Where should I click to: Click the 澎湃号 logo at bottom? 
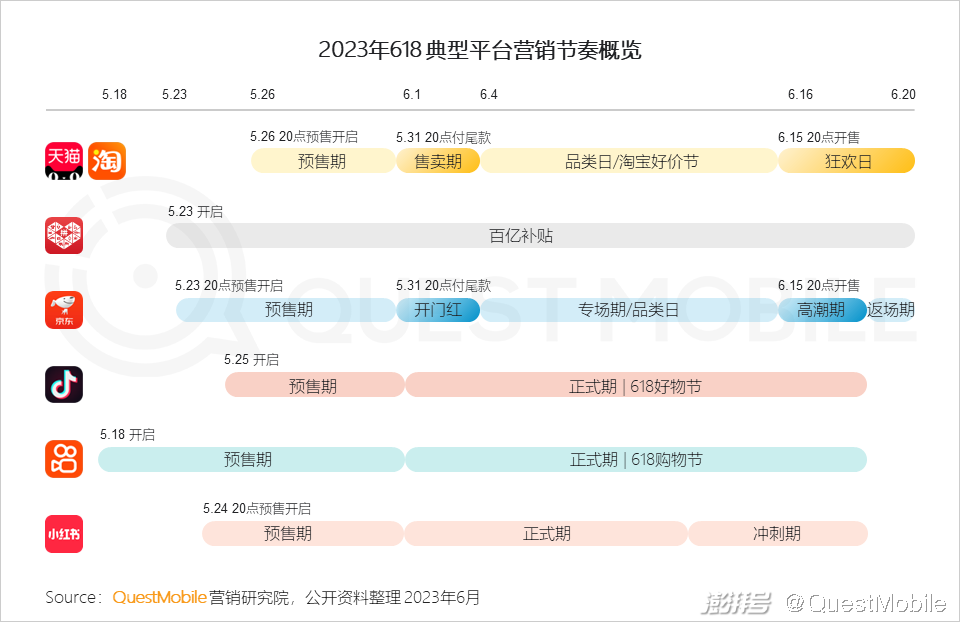pyautogui.click(x=737, y=604)
